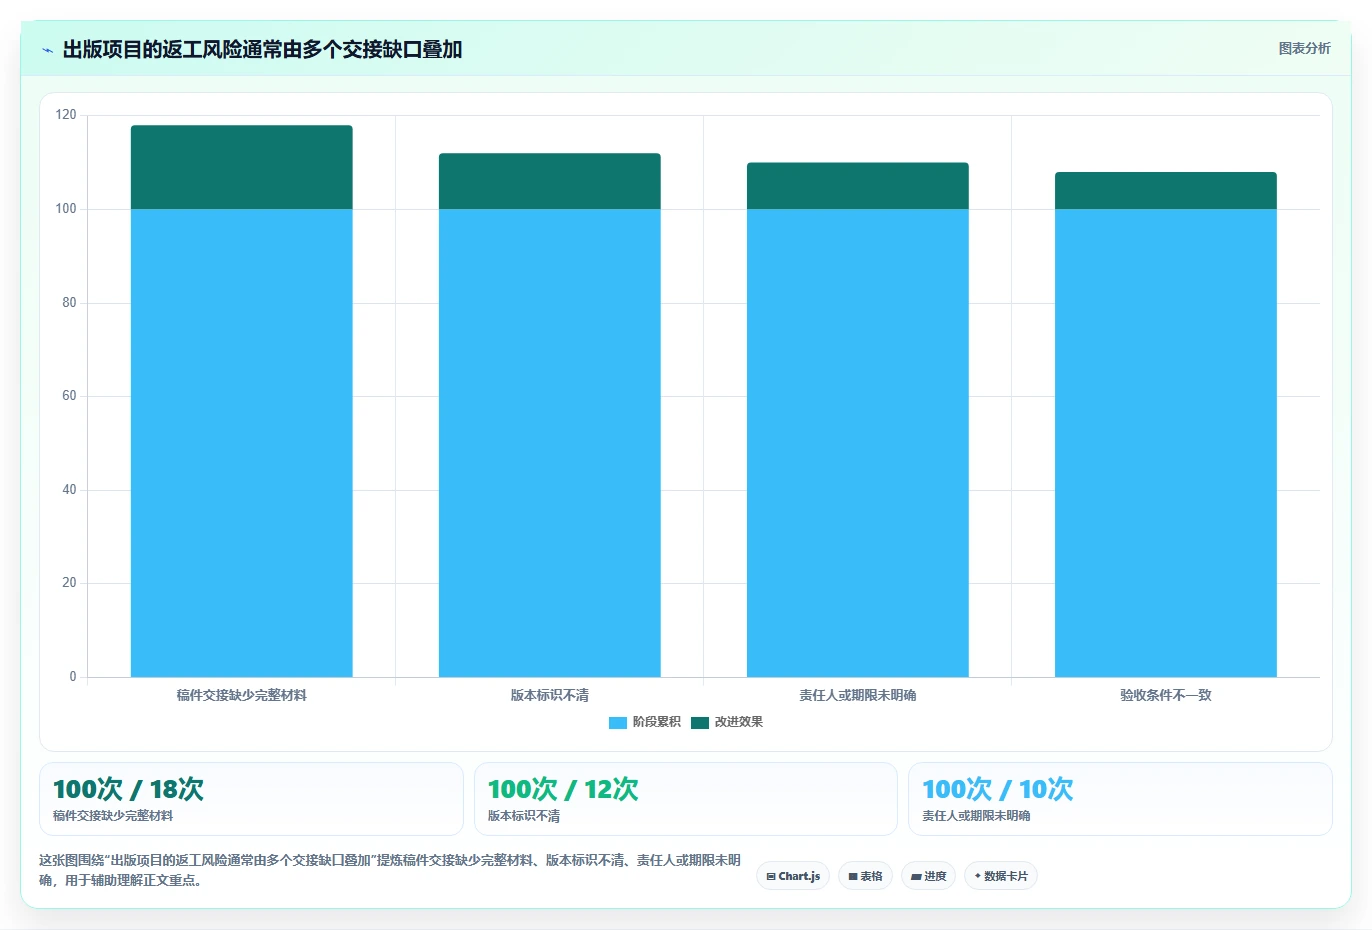Select the blue bar for 版本标识不清
This screenshot has width=1372, height=930.
[x=550, y=443]
